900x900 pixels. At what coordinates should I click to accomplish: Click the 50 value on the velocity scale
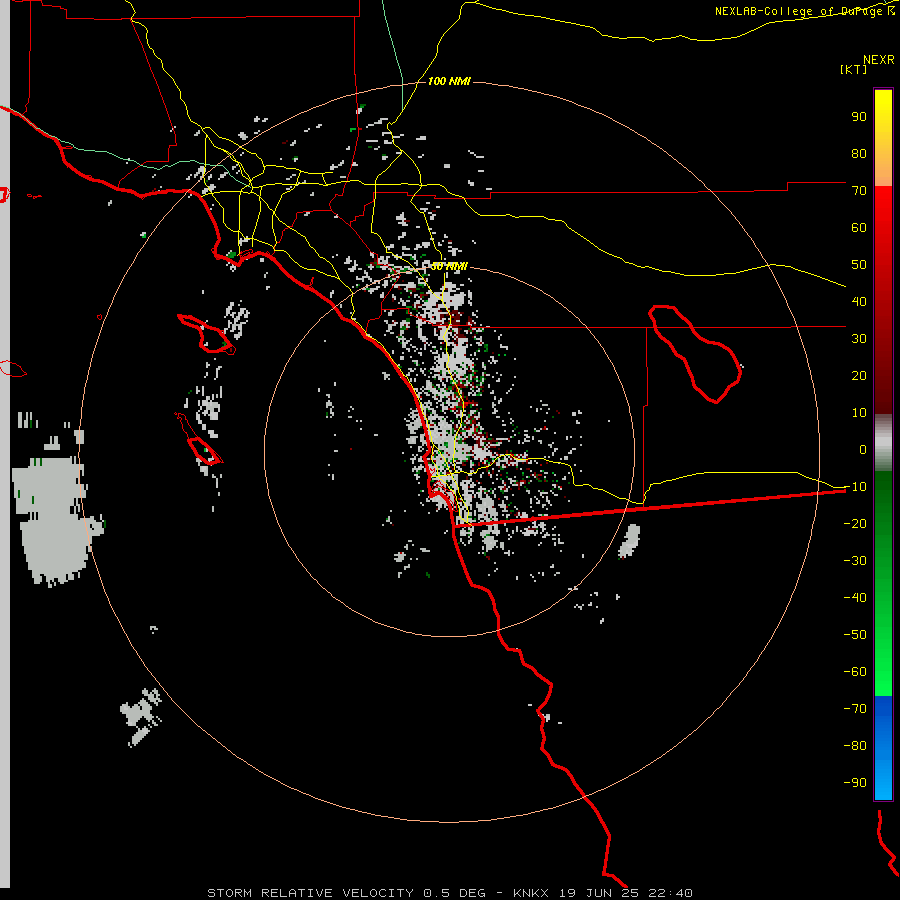[859, 265]
